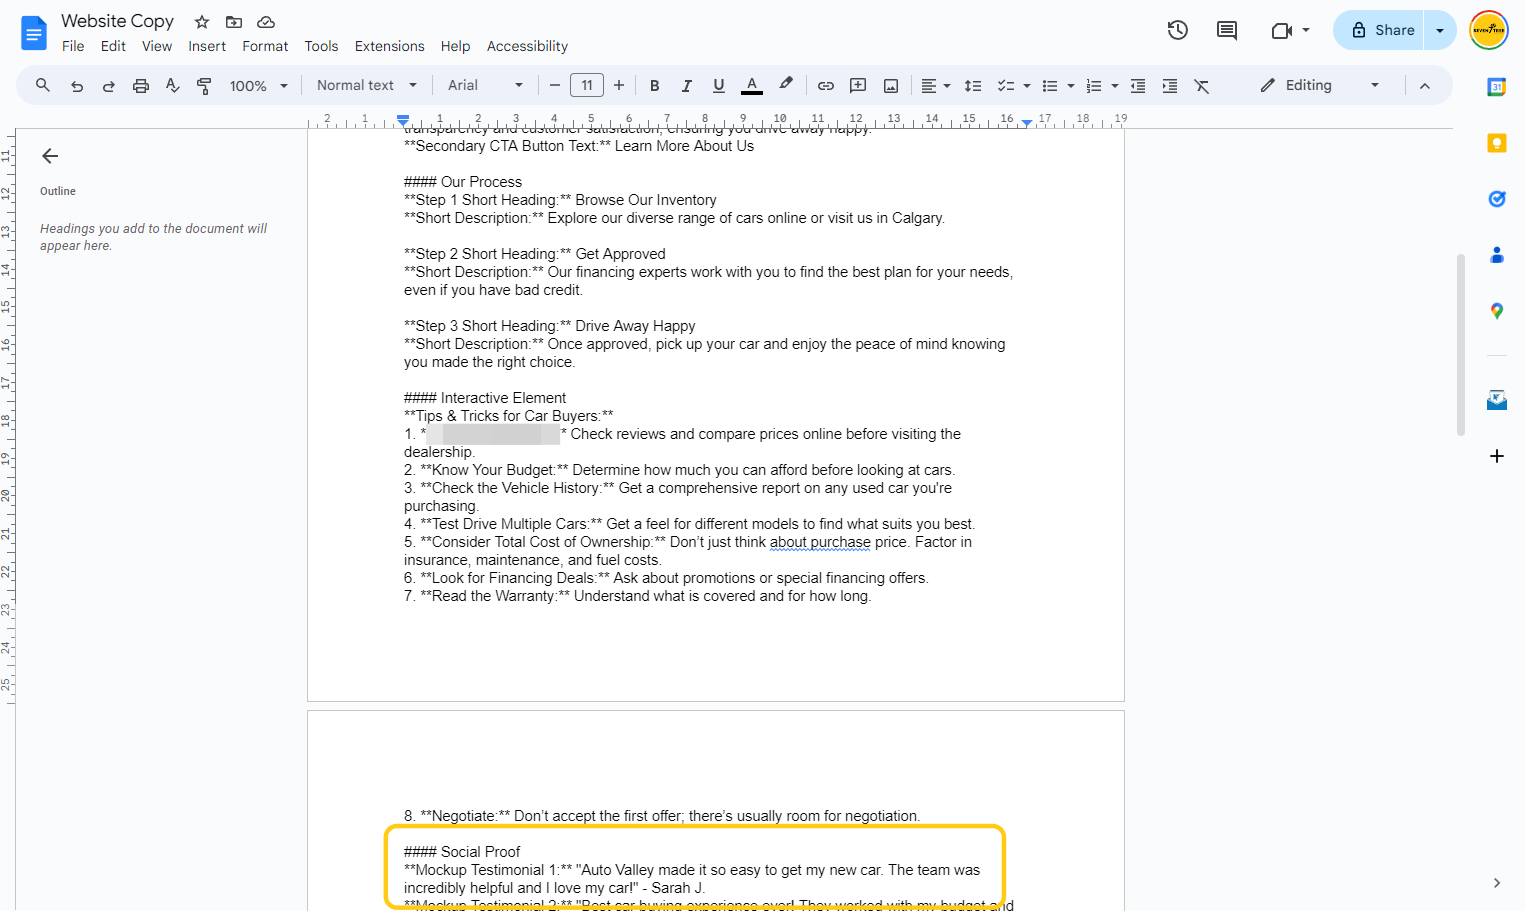Toggle italic formatting
The image size is (1525, 911).
(687, 86)
